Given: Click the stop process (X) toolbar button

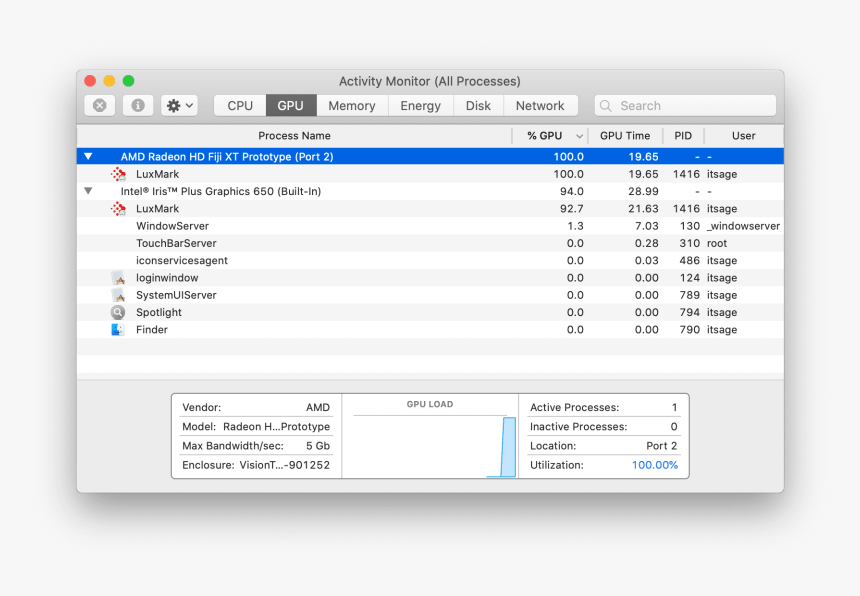Looking at the screenshot, I should [99, 105].
